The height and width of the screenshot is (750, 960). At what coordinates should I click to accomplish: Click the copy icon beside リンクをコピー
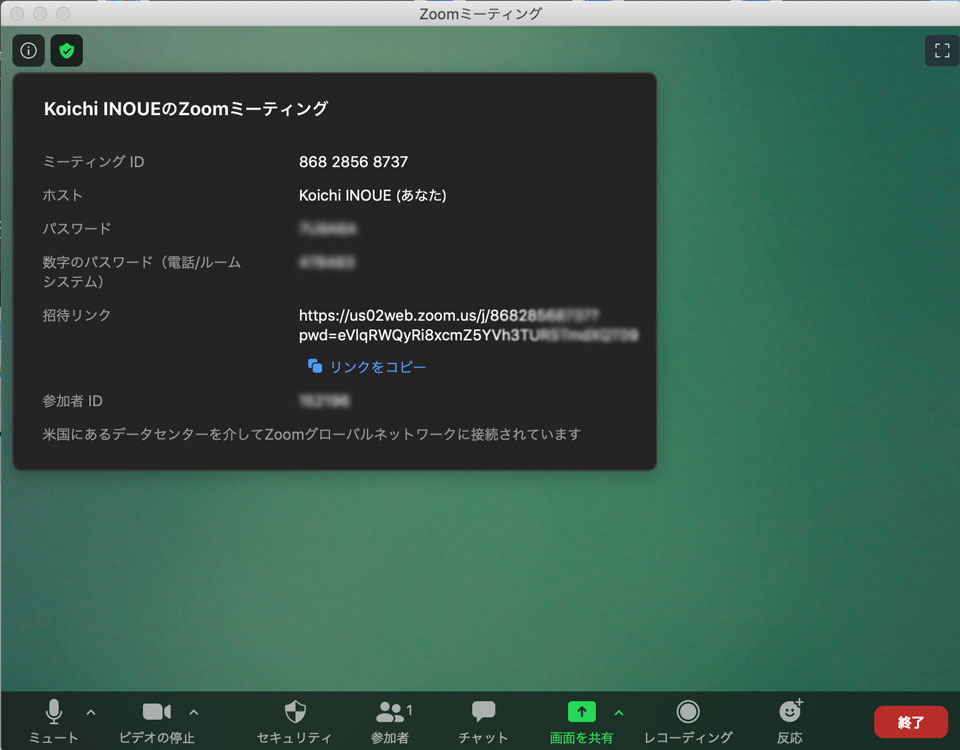pos(315,366)
